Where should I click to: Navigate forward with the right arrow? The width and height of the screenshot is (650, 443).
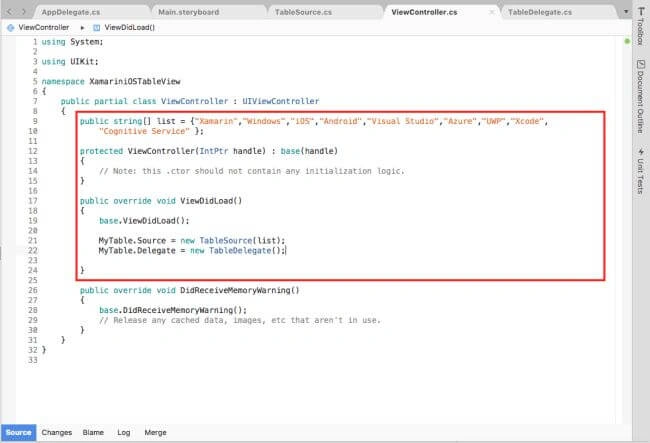pos(24,12)
